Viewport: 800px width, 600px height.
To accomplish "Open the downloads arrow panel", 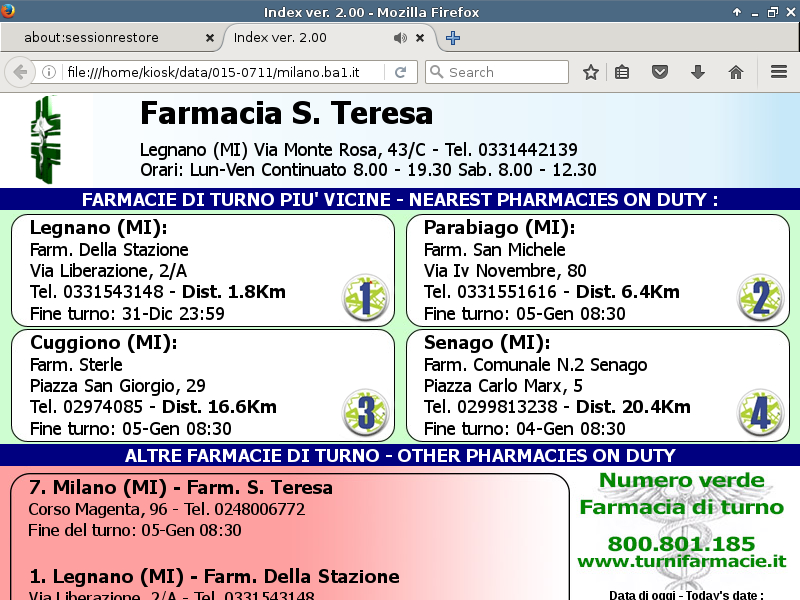I will point(698,72).
